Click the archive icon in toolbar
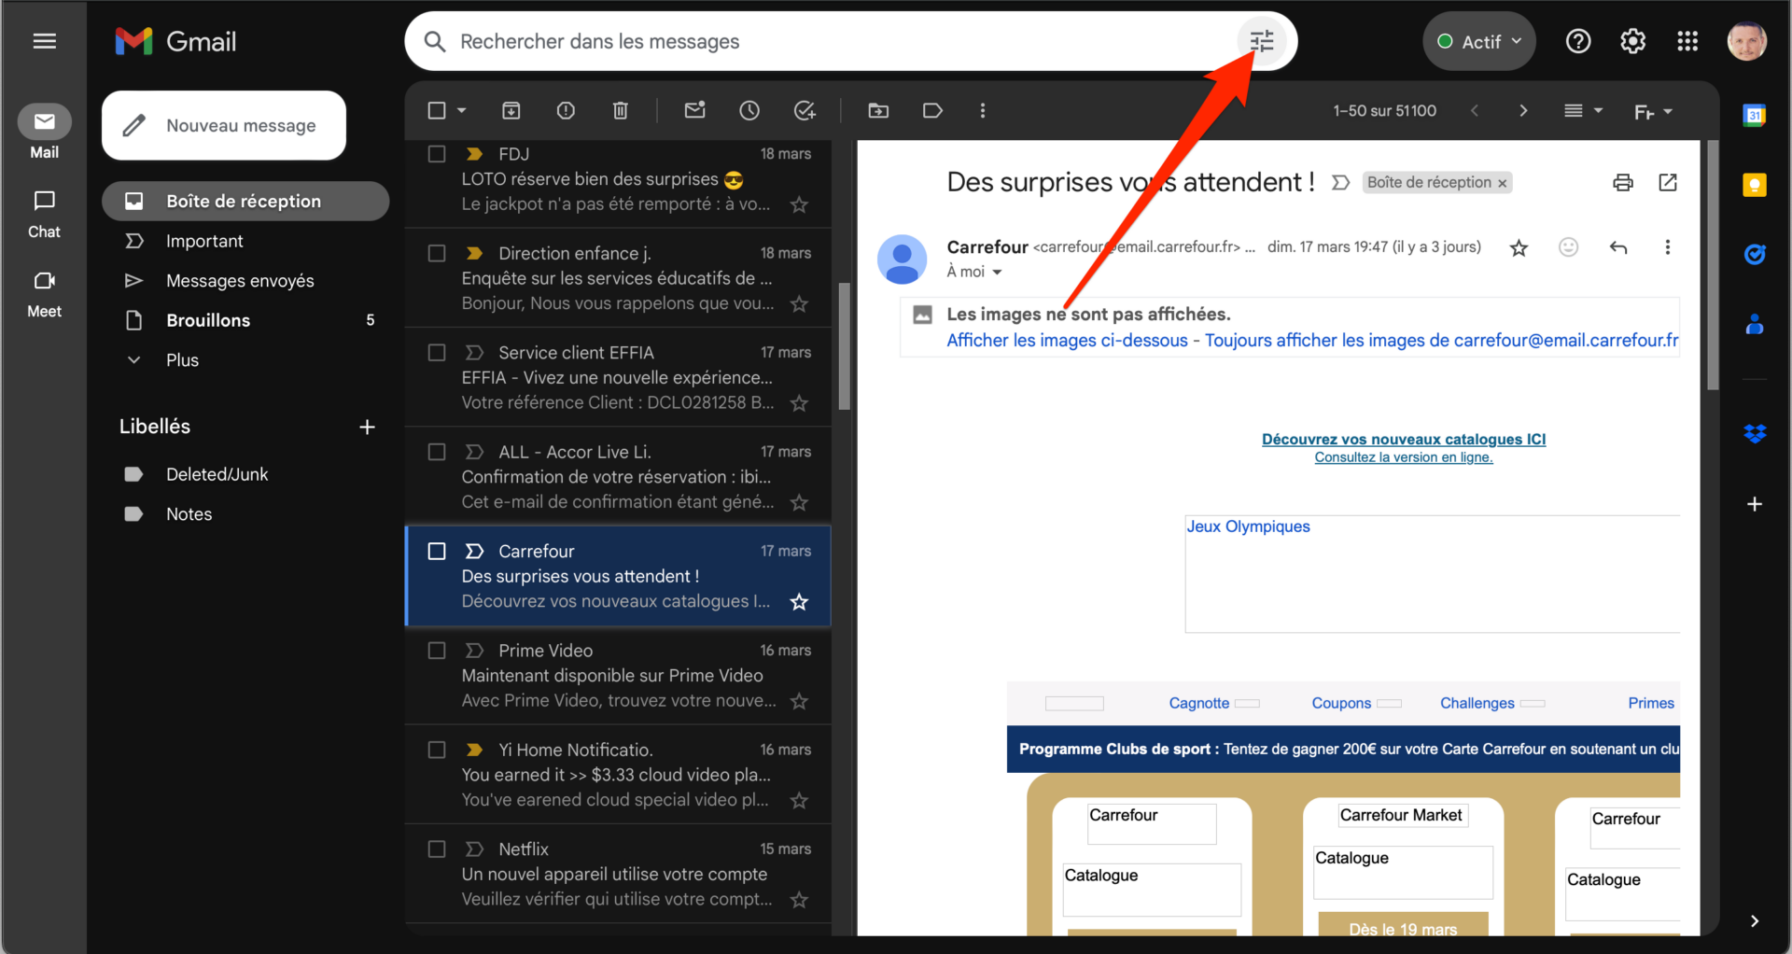 pos(511,111)
